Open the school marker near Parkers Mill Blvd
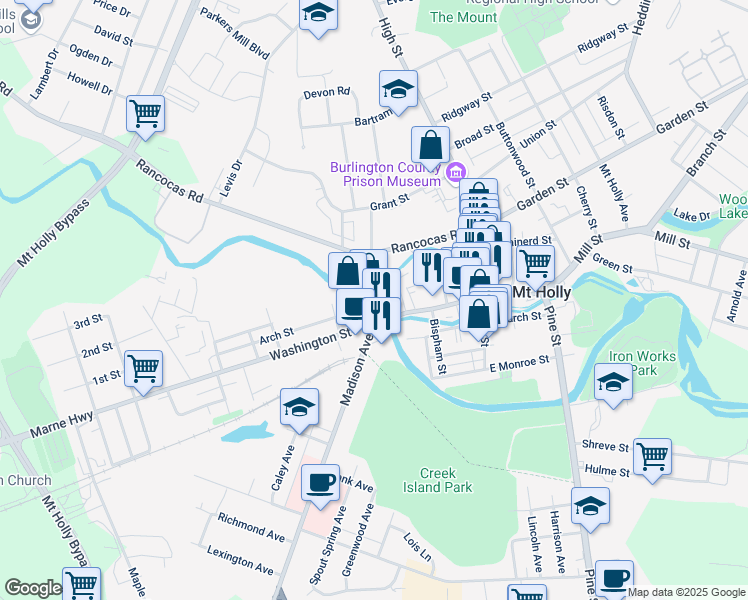Viewport: 748px width, 600px height. [x=318, y=14]
